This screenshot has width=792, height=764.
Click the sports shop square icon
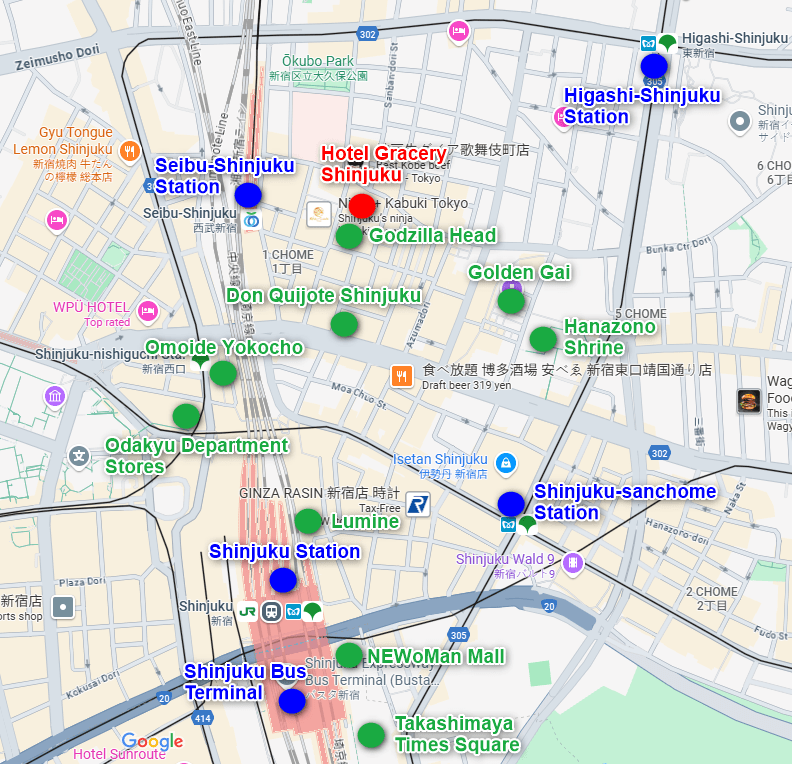coord(63,607)
